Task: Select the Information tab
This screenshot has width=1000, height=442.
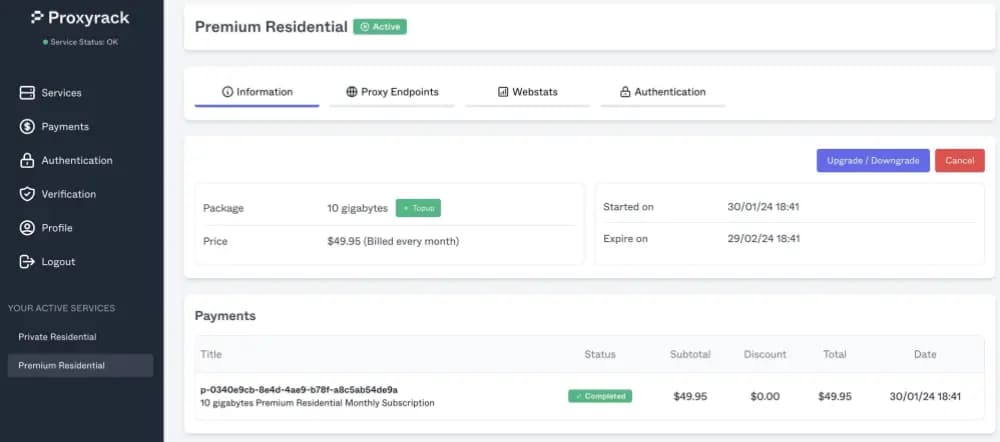Action: pyautogui.click(x=257, y=92)
